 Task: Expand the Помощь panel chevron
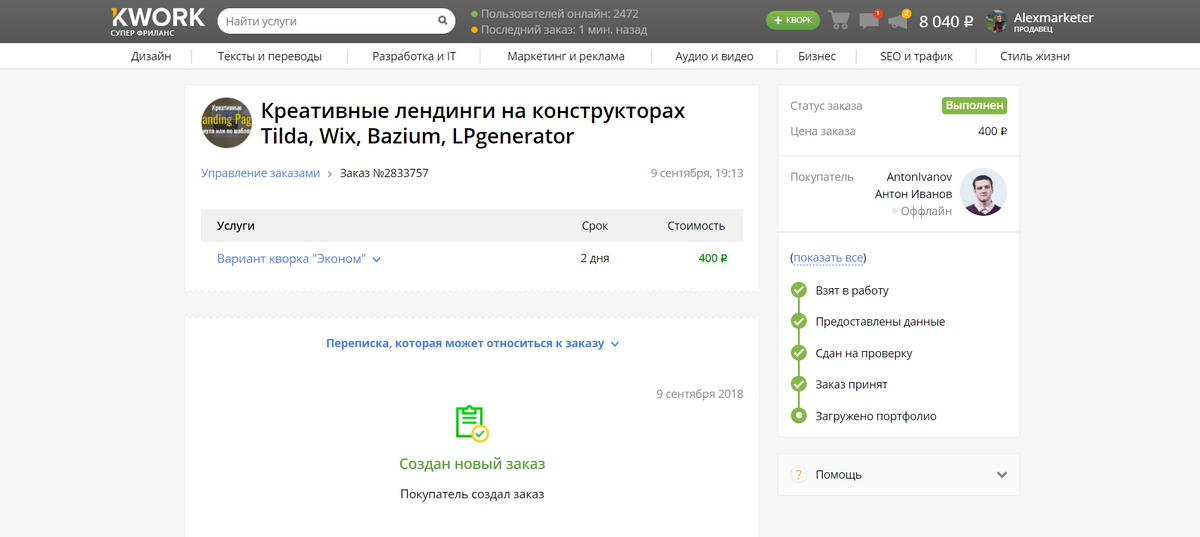[1002, 475]
